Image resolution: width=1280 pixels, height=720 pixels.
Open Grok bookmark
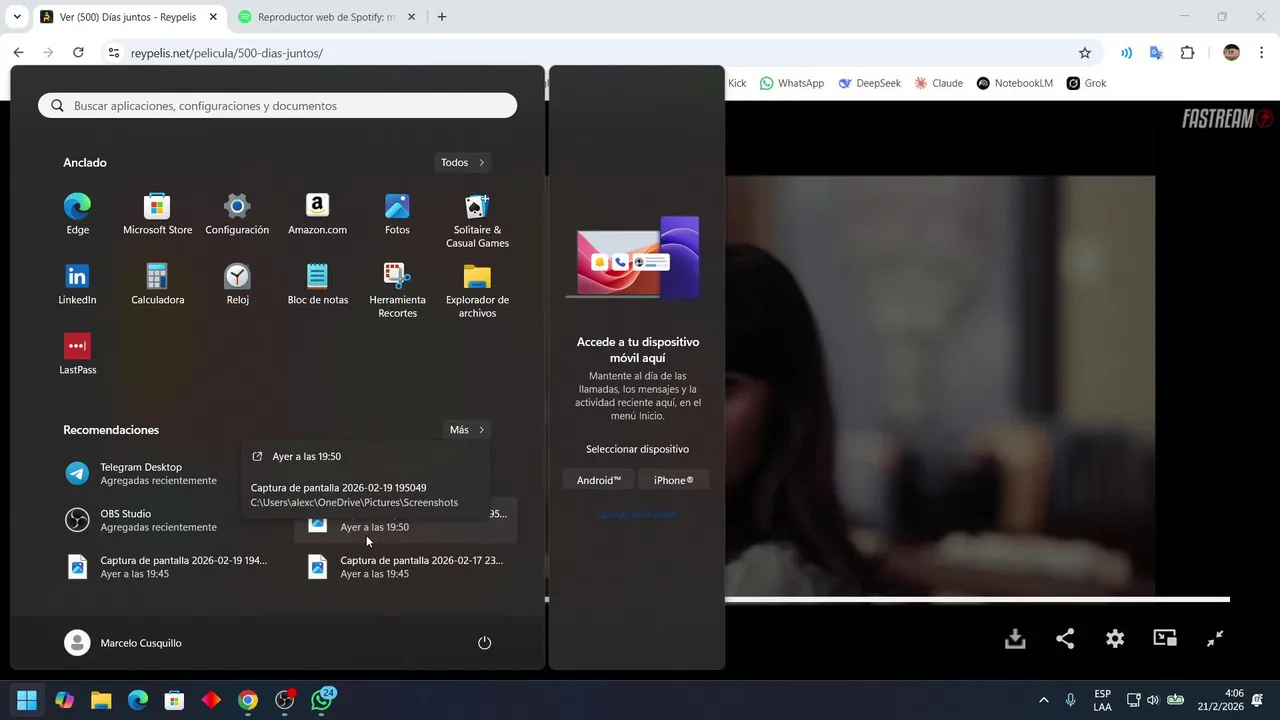tap(1086, 83)
